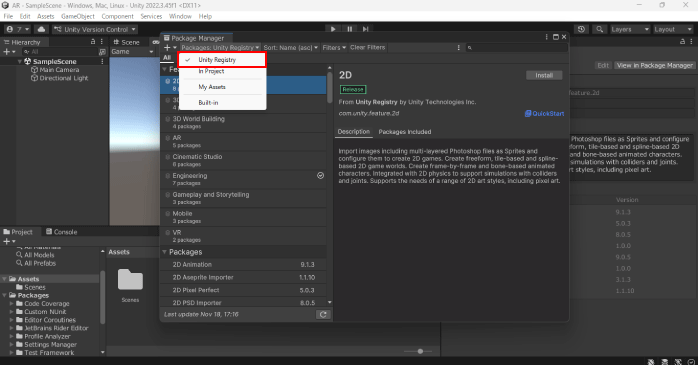Click the Step frame button
The height and width of the screenshot is (365, 698).
coord(365,29)
